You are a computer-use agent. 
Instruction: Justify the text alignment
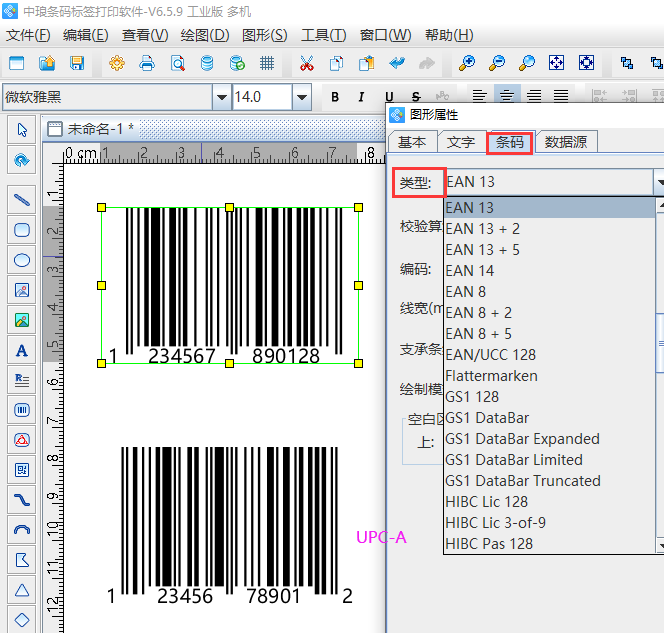(561, 96)
